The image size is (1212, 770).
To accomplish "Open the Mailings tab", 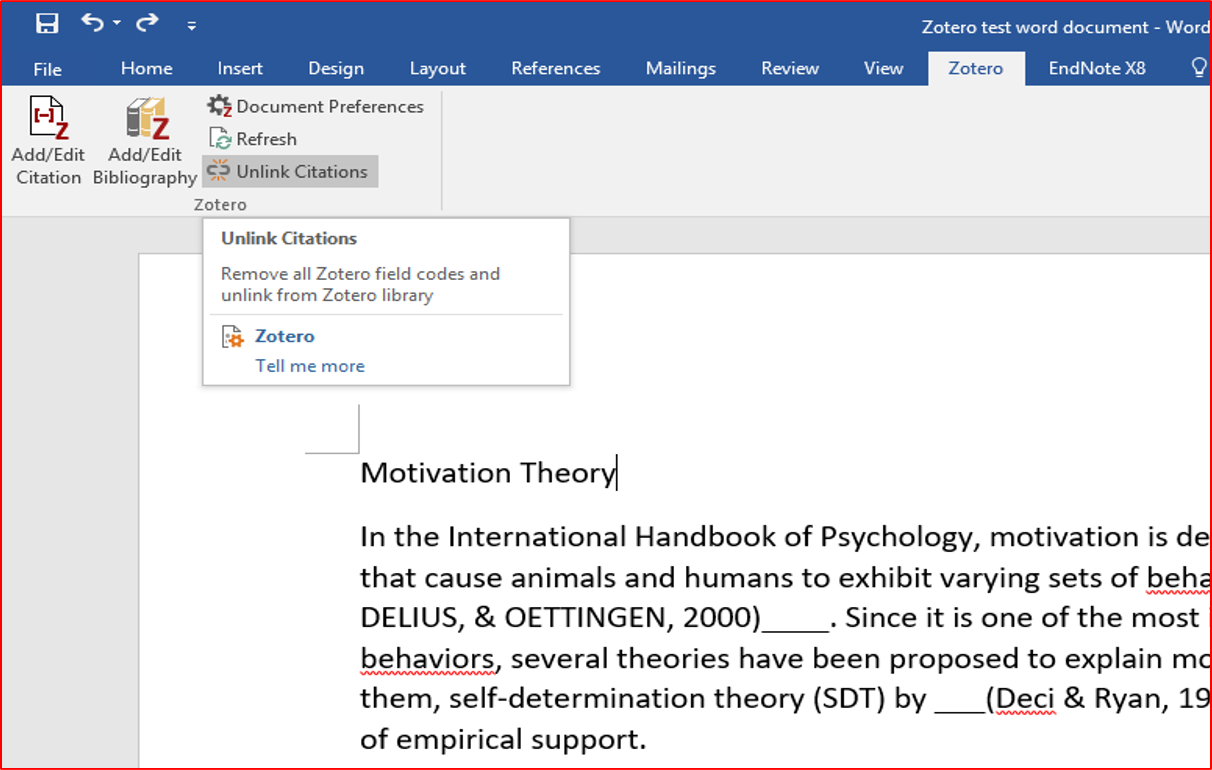I will [681, 68].
